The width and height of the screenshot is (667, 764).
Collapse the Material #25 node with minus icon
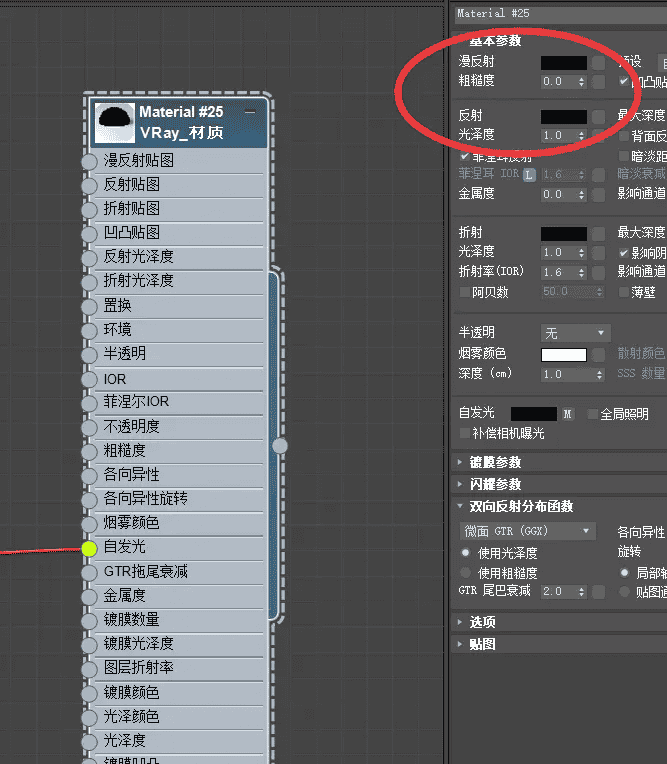pyautogui.click(x=250, y=112)
